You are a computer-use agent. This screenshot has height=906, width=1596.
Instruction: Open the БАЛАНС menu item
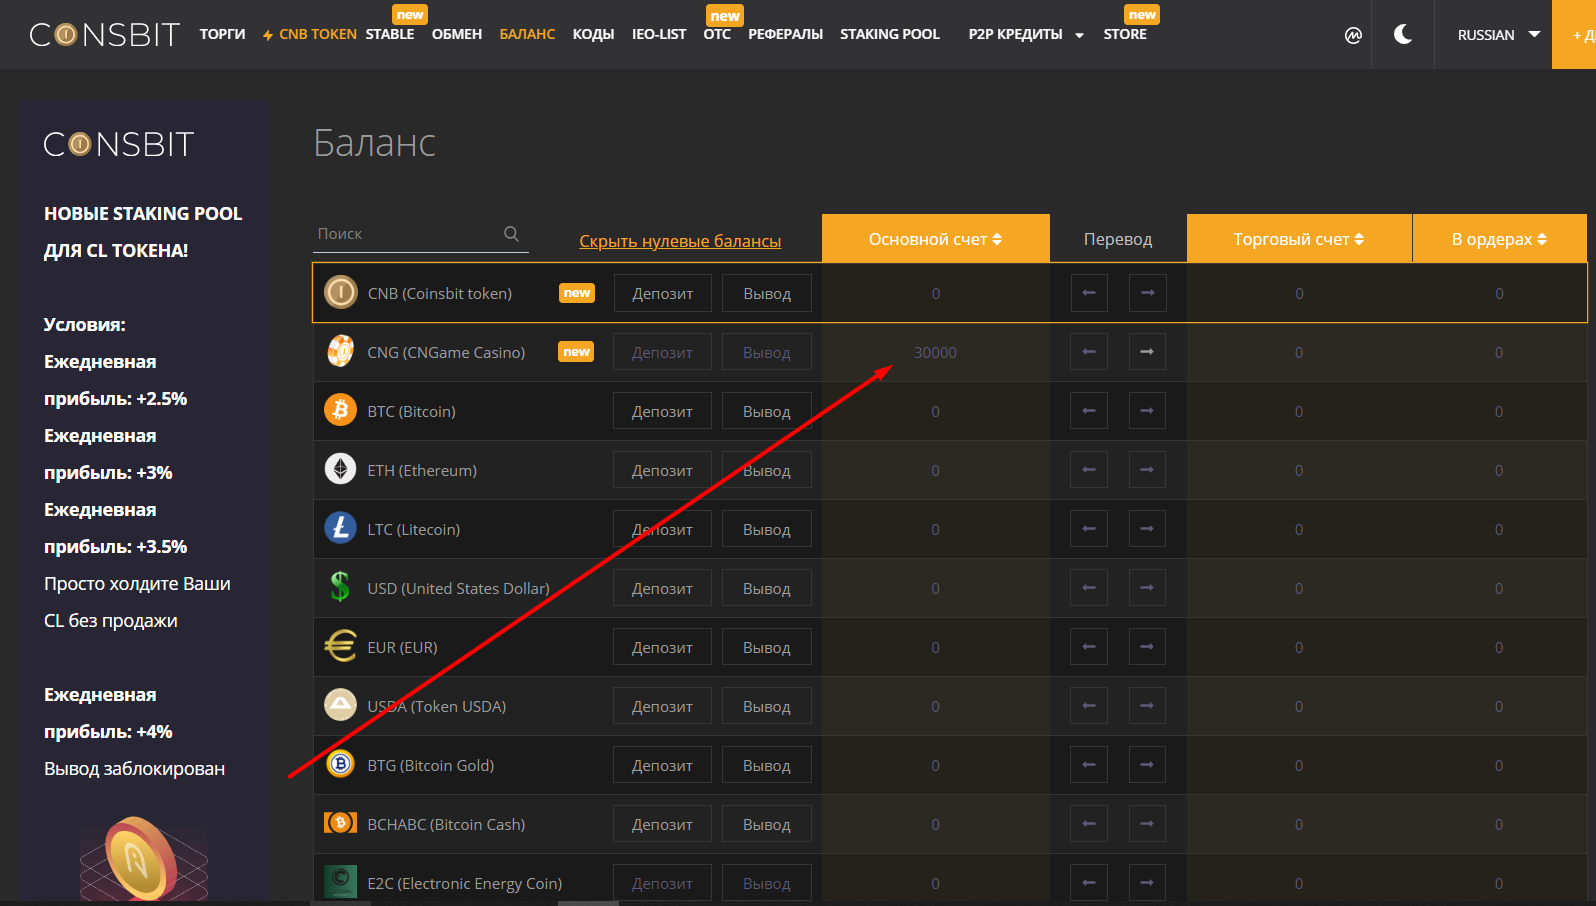(527, 35)
